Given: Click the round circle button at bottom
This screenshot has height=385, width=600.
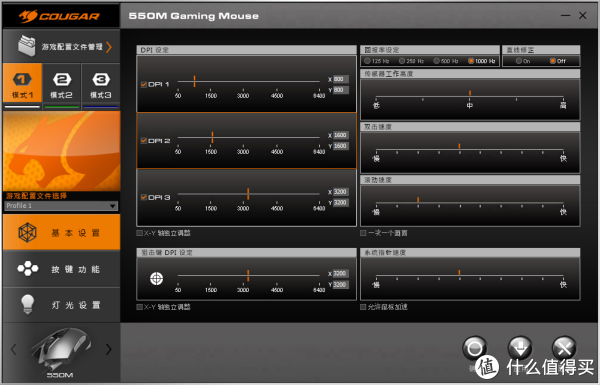Looking at the screenshot, I should click(x=474, y=348).
